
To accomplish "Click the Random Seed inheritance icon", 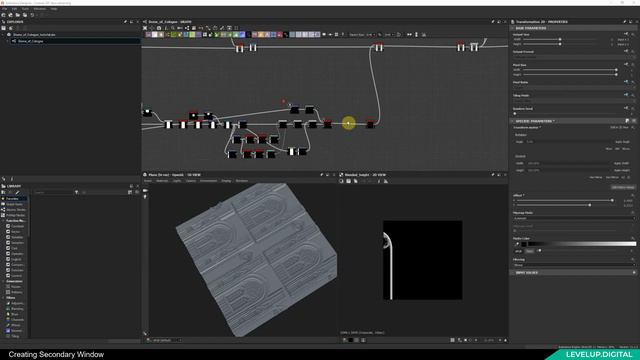I will [x=627, y=108].
